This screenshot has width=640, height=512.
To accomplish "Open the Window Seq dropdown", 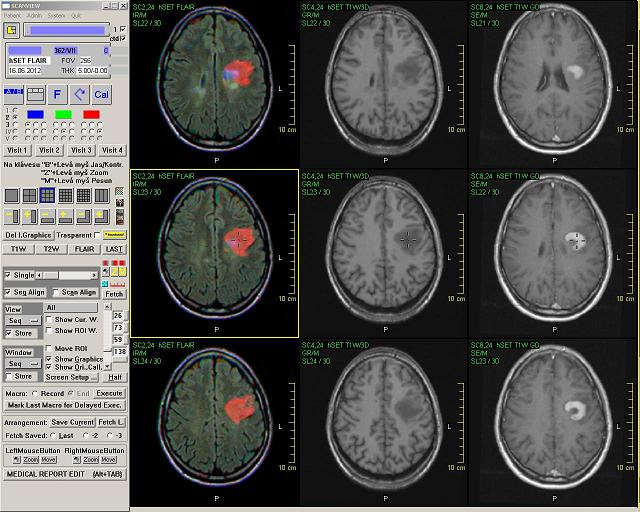I will (22, 364).
